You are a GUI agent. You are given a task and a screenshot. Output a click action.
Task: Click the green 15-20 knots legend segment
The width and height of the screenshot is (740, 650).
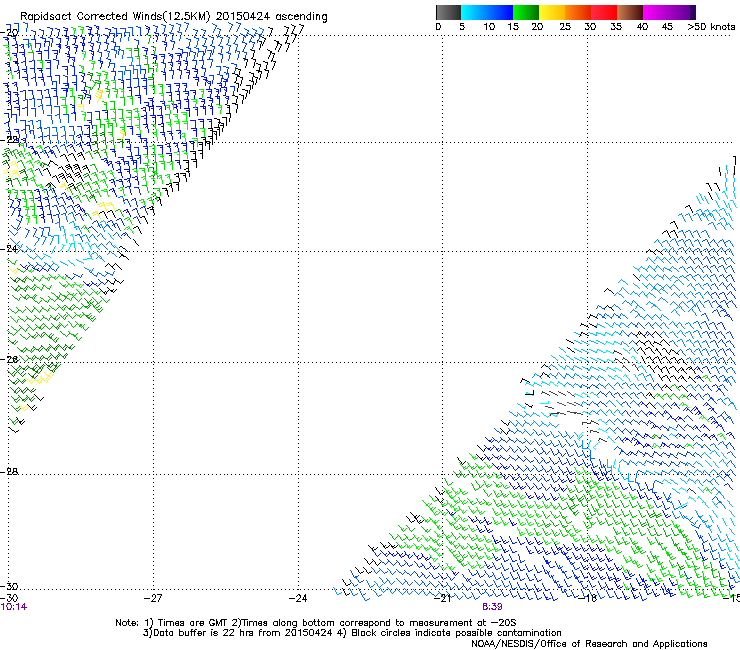click(x=526, y=12)
